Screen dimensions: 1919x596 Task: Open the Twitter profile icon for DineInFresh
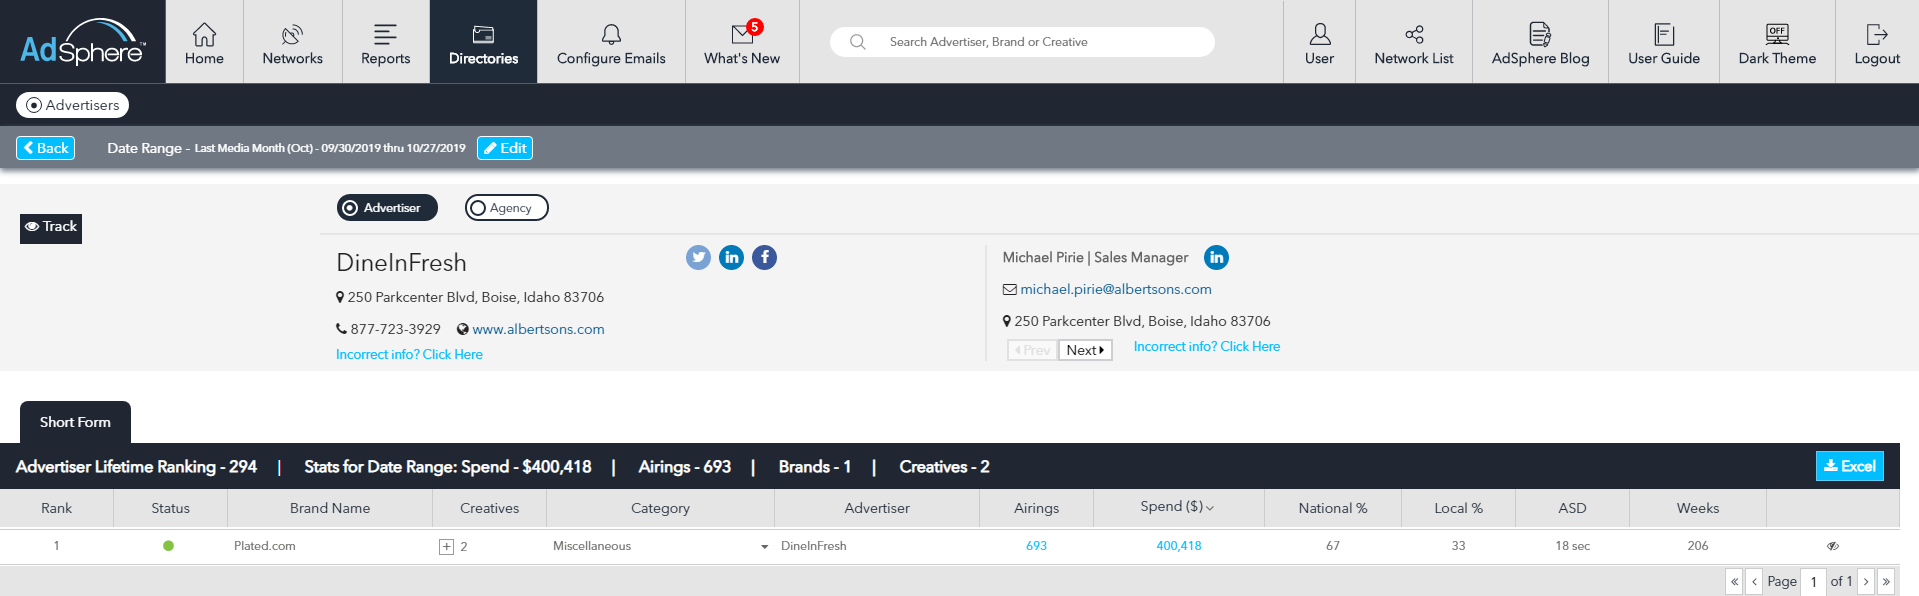(698, 258)
